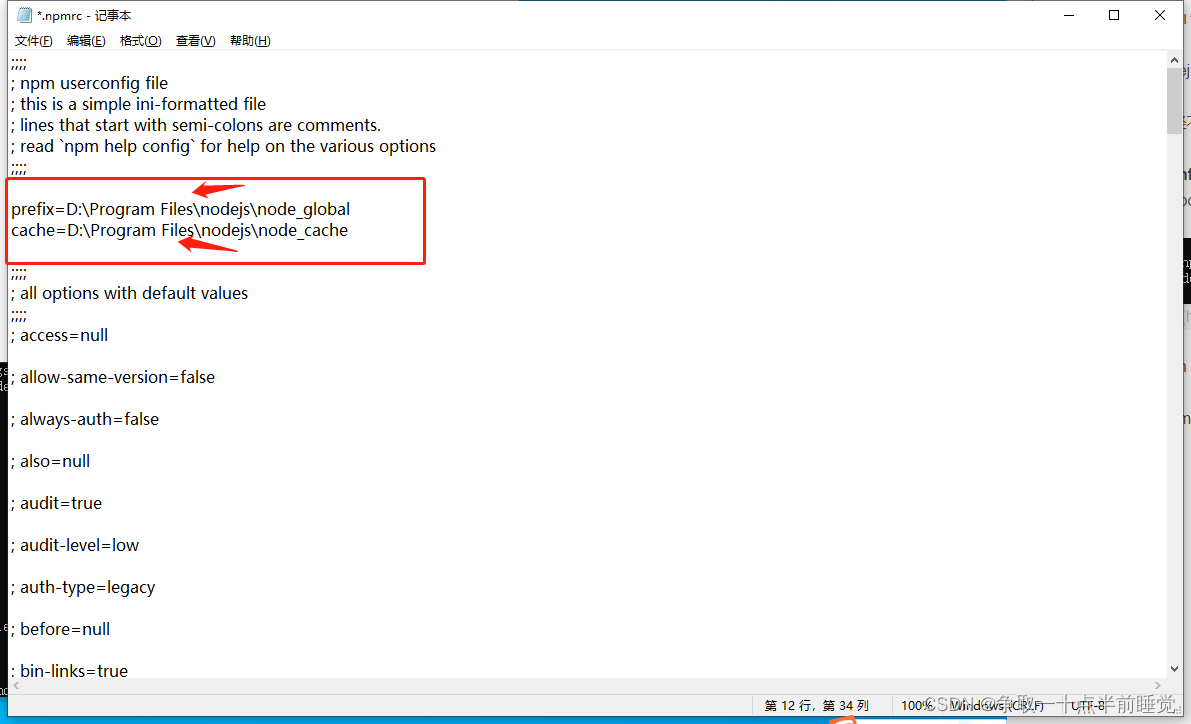Viewport: 1191px width, 724px height.
Task: Open the 格式(O) menu
Action: 140,40
